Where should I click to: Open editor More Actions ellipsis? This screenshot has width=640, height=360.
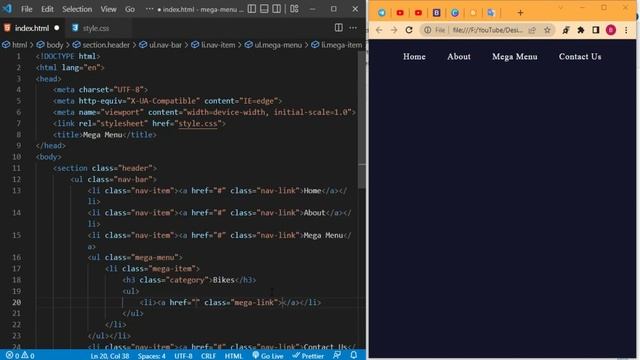coord(353,28)
